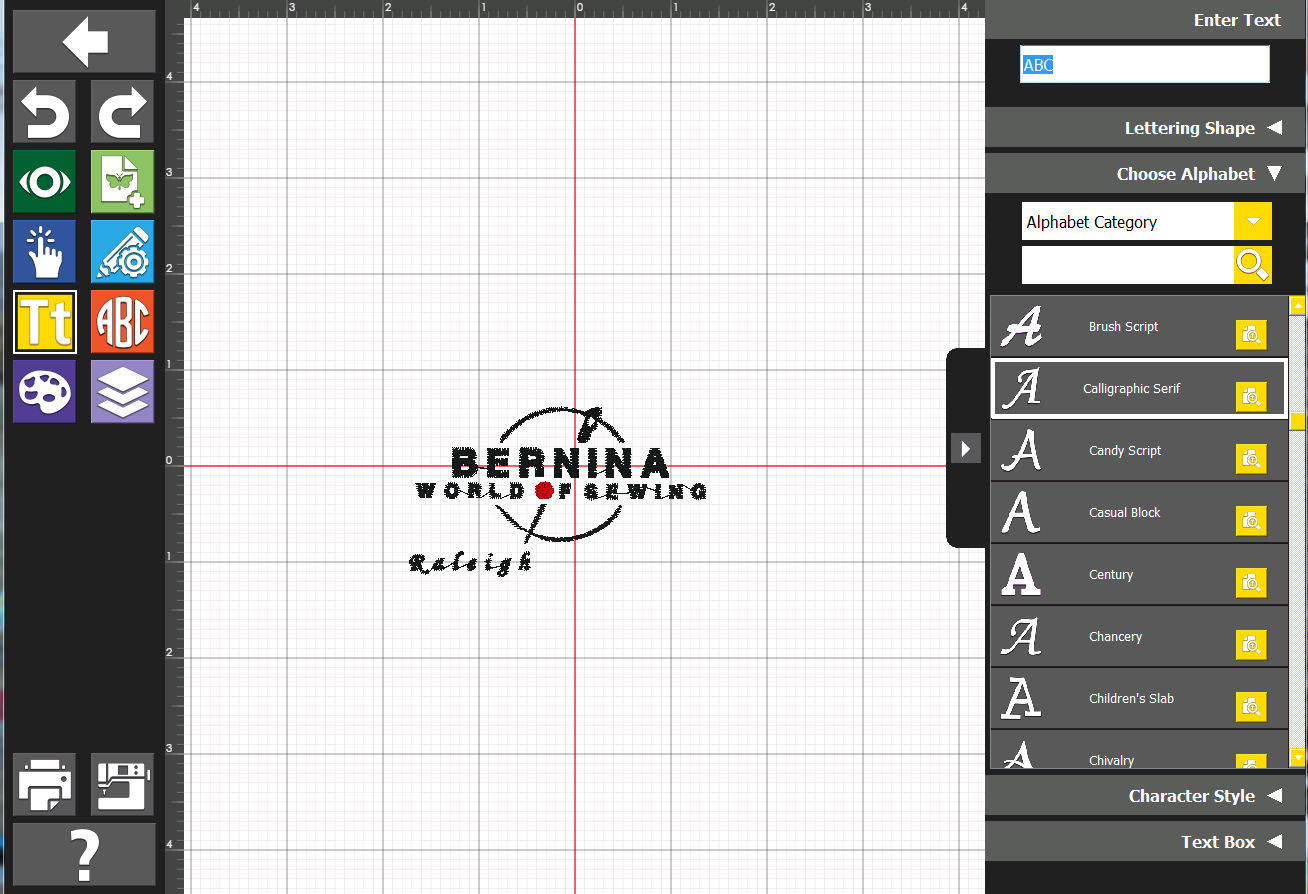Open the color palette tool
Viewport: 1308px width, 894px height.
pyautogui.click(x=44, y=392)
